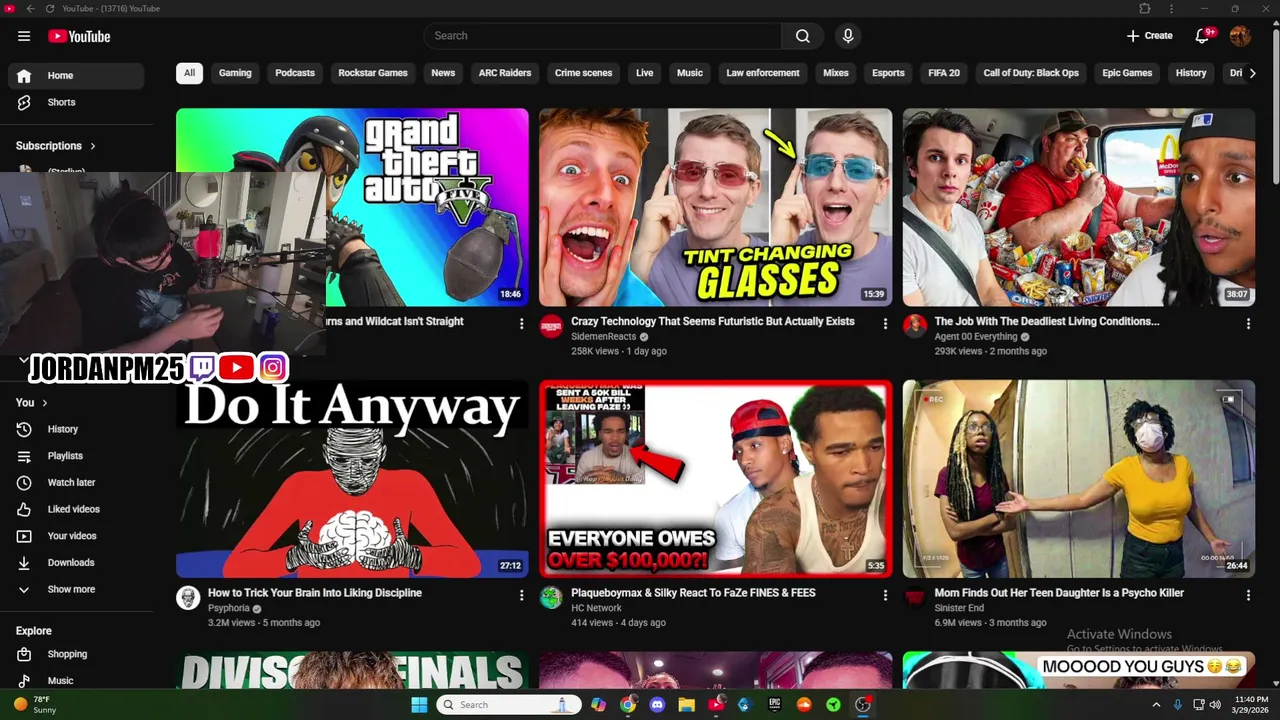1280x720 pixels.
Task: Start voice search with the microphone
Action: [848, 36]
